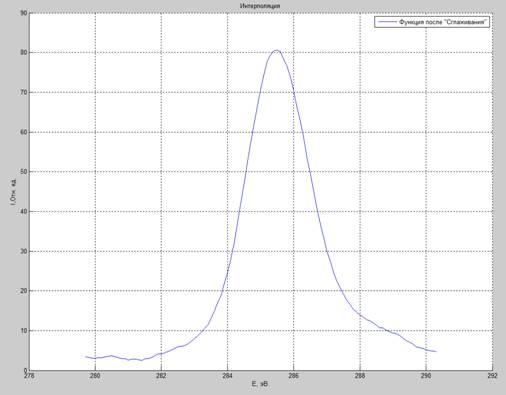This screenshot has width=506, height=395.
Task: Click y-axis tick label 20
Action: point(23,291)
